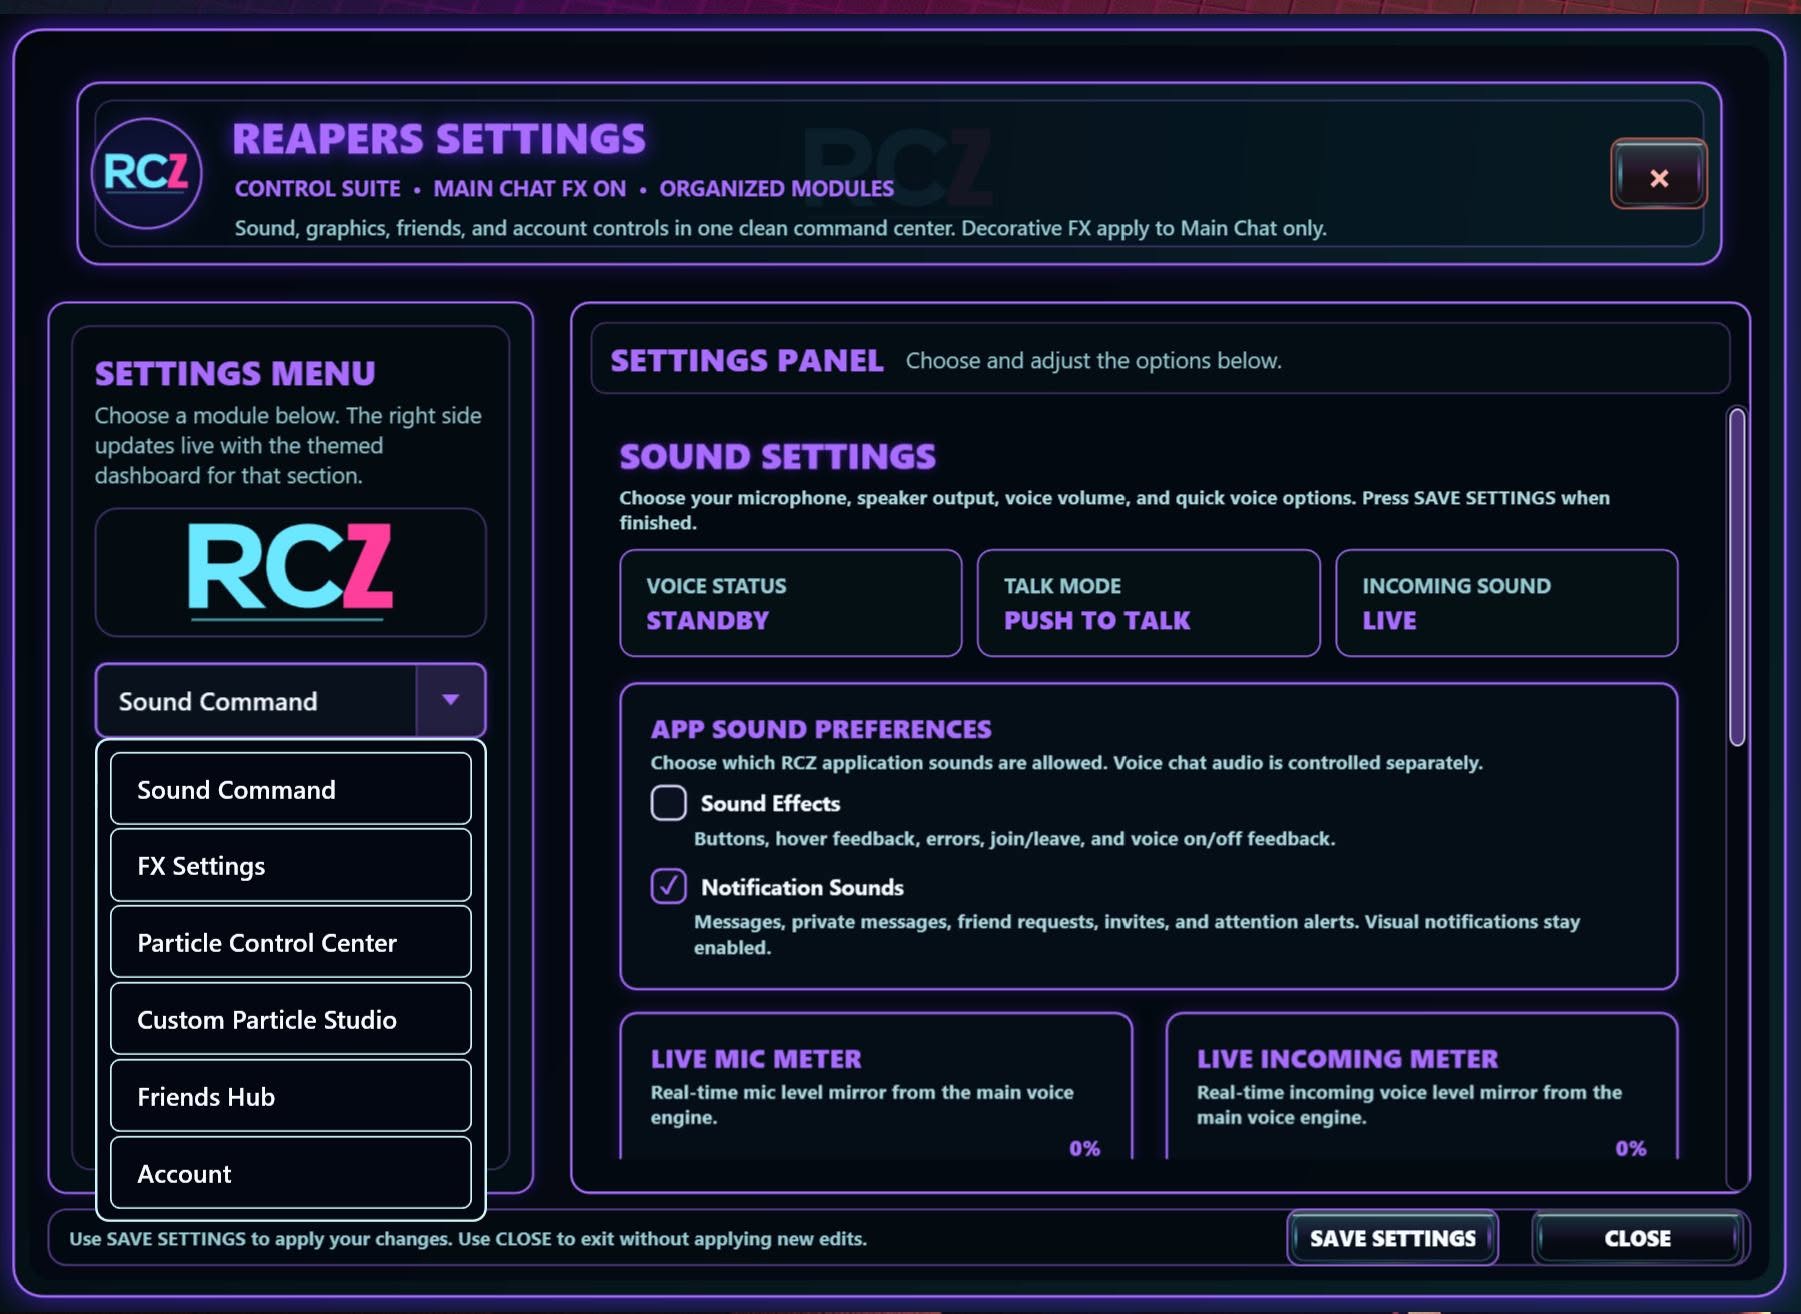Viewport: 1801px width, 1314px height.
Task: Click the Sound Command combo box field
Action: tap(290, 700)
